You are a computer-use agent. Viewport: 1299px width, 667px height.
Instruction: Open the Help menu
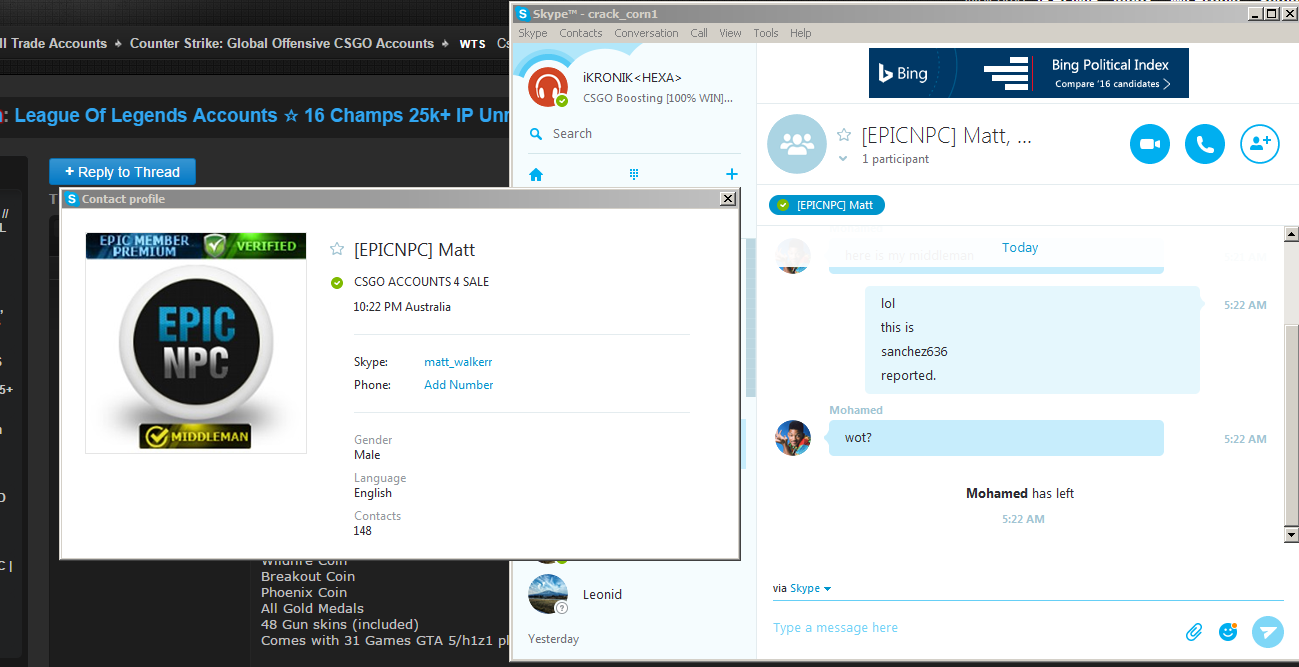[801, 33]
